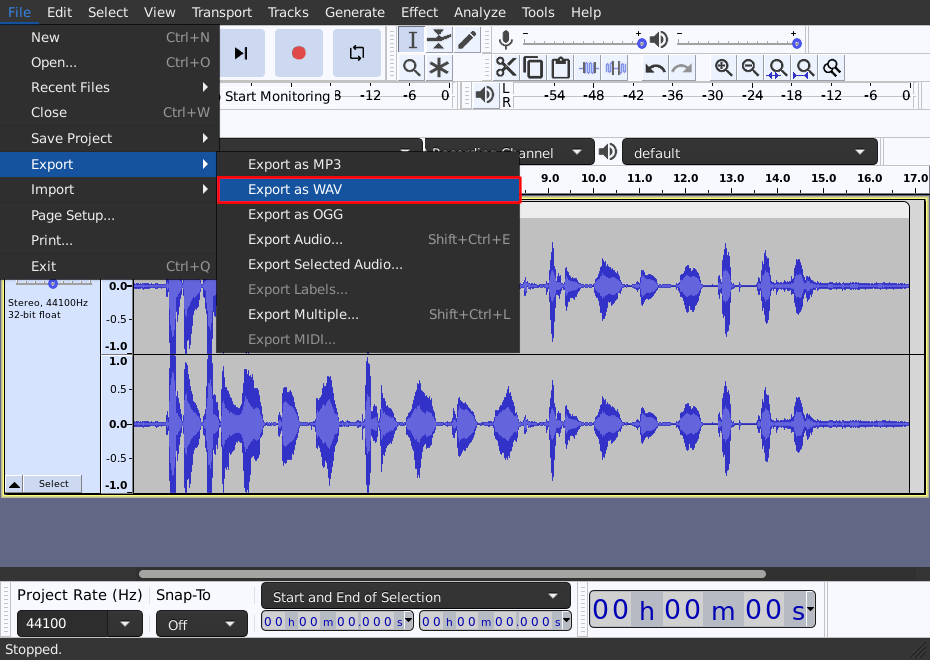This screenshot has height=660, width=930.
Task: Click the microphone recording volume icon
Action: tap(505, 40)
